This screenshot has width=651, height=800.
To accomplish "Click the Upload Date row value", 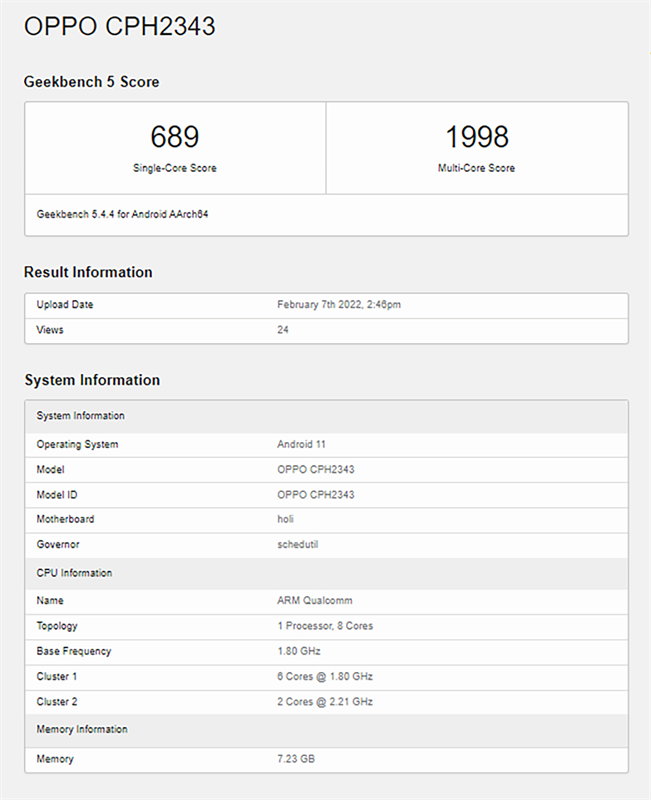I will point(339,305).
